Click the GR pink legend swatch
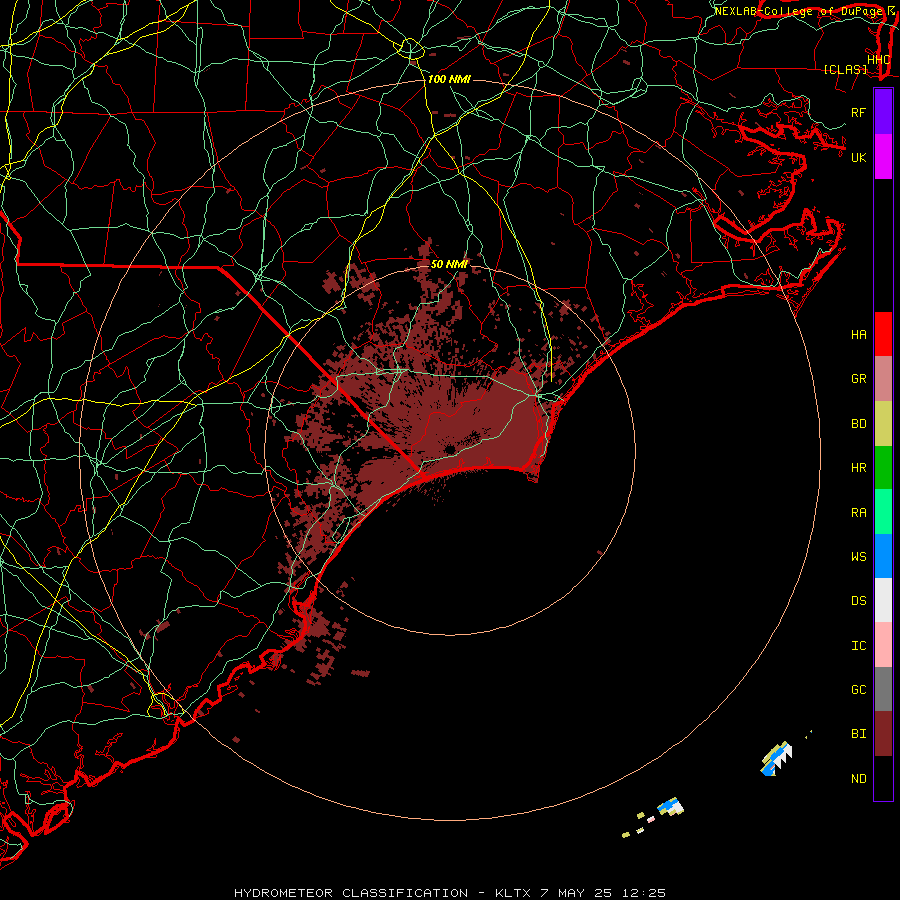The height and width of the screenshot is (900, 900). point(883,379)
